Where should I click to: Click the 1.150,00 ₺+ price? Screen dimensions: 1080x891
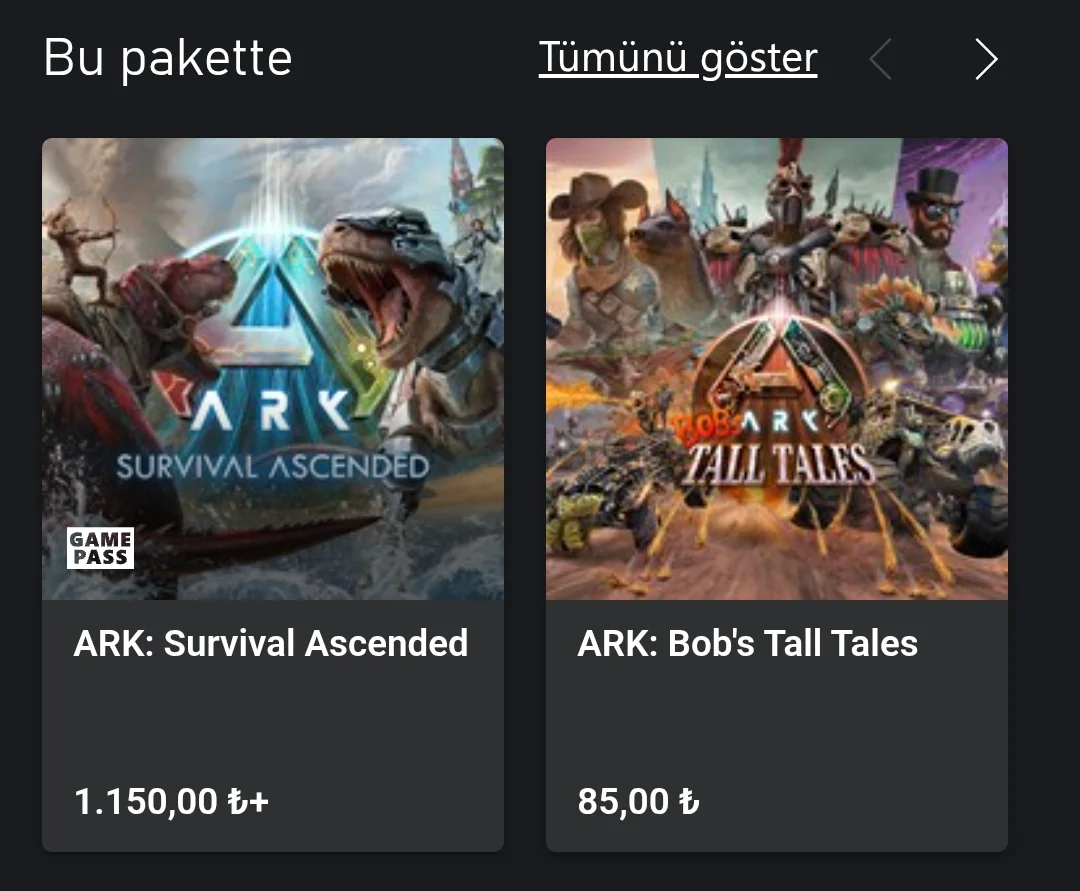click(172, 801)
